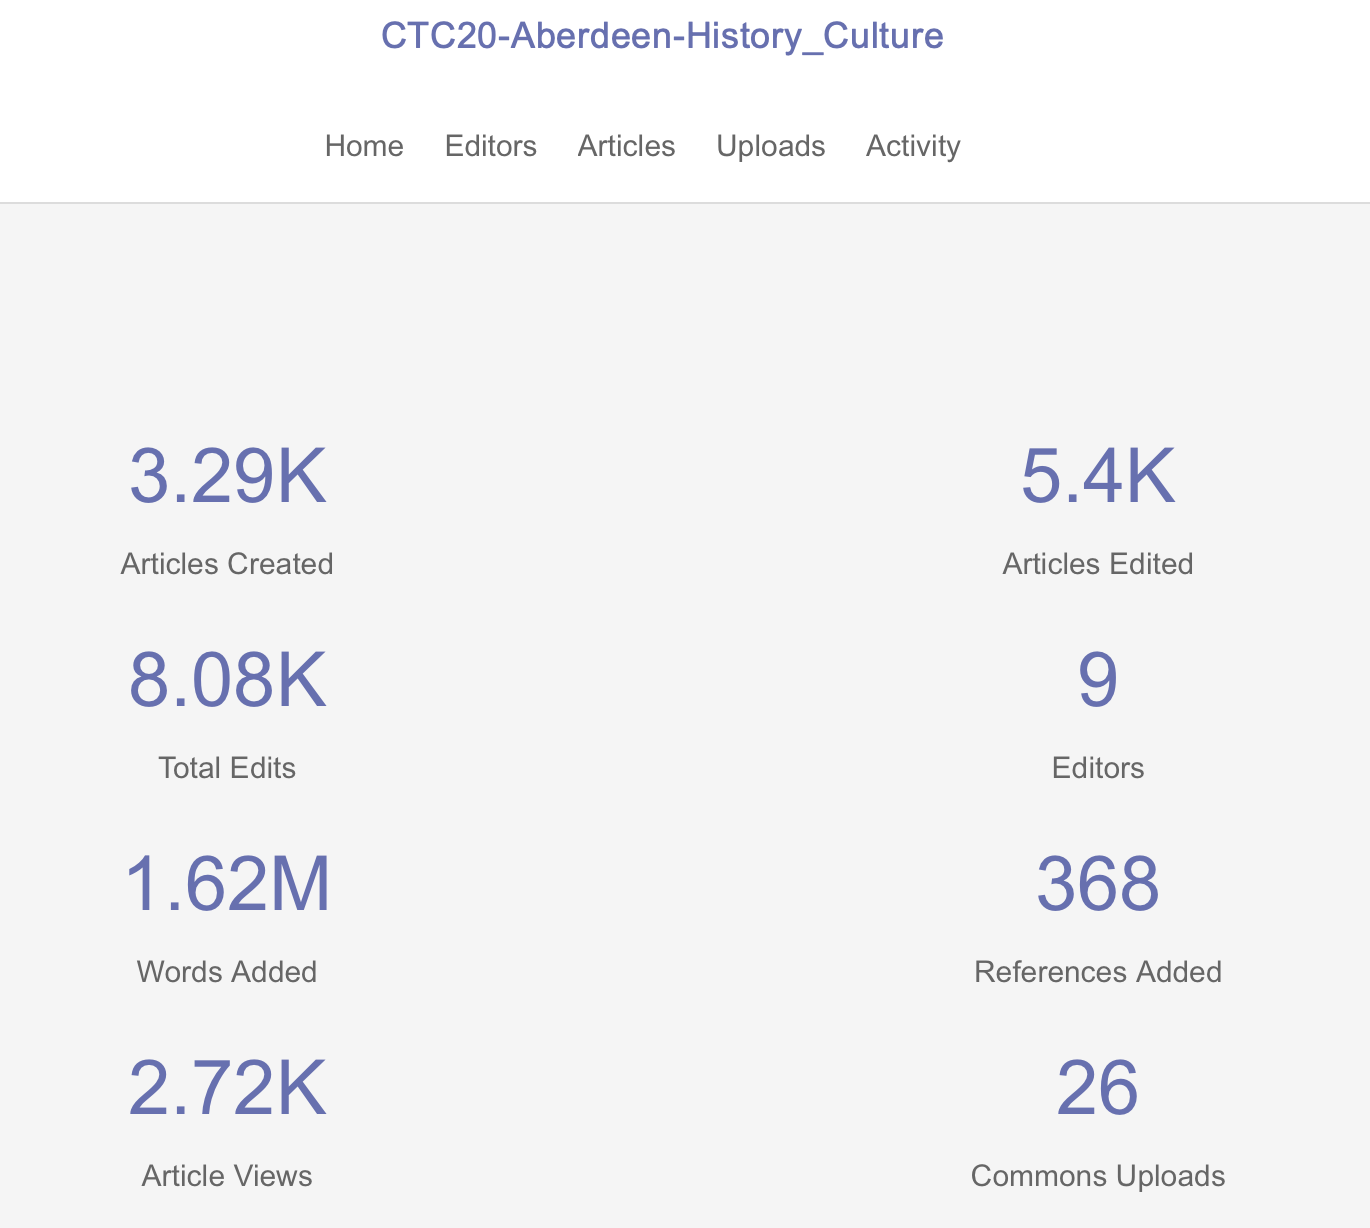Click the 1.62M Words Added stat
This screenshot has width=1370, height=1228.
(x=226, y=885)
